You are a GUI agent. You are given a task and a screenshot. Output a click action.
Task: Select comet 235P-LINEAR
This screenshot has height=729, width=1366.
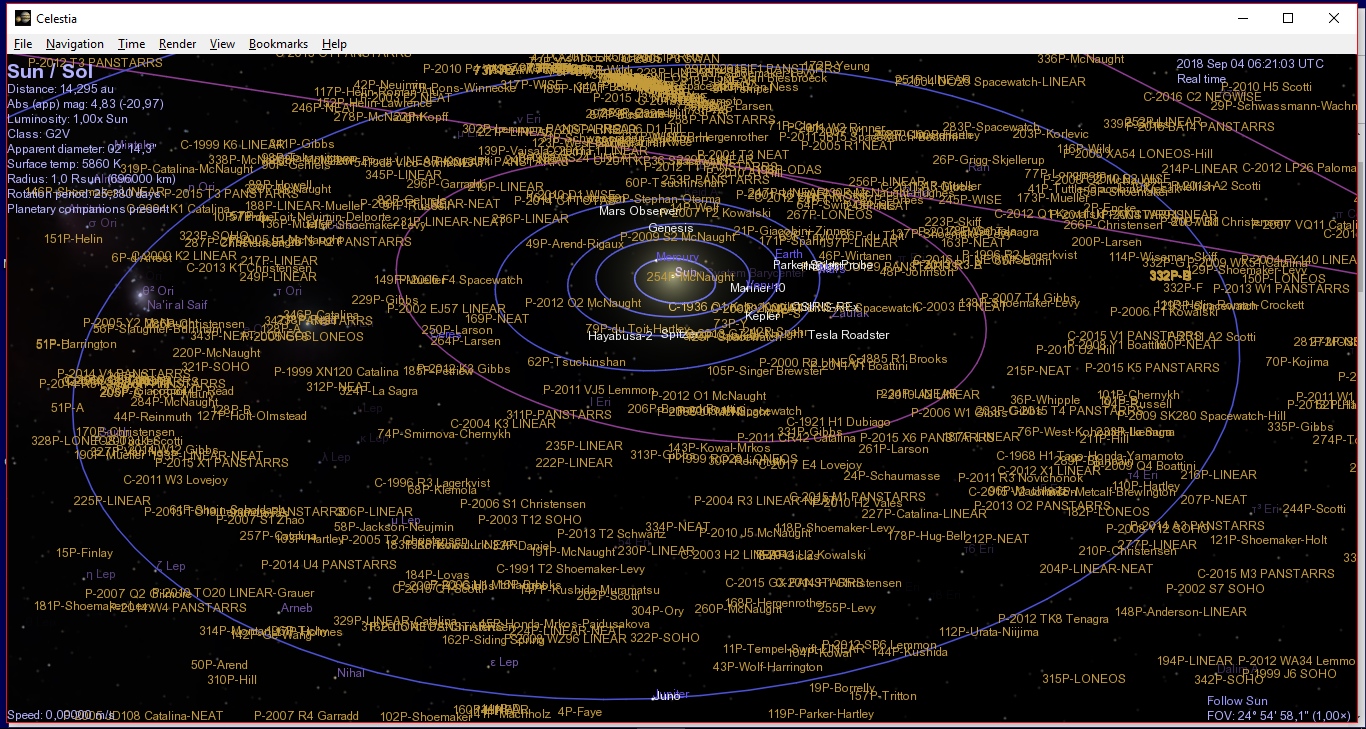click(584, 446)
